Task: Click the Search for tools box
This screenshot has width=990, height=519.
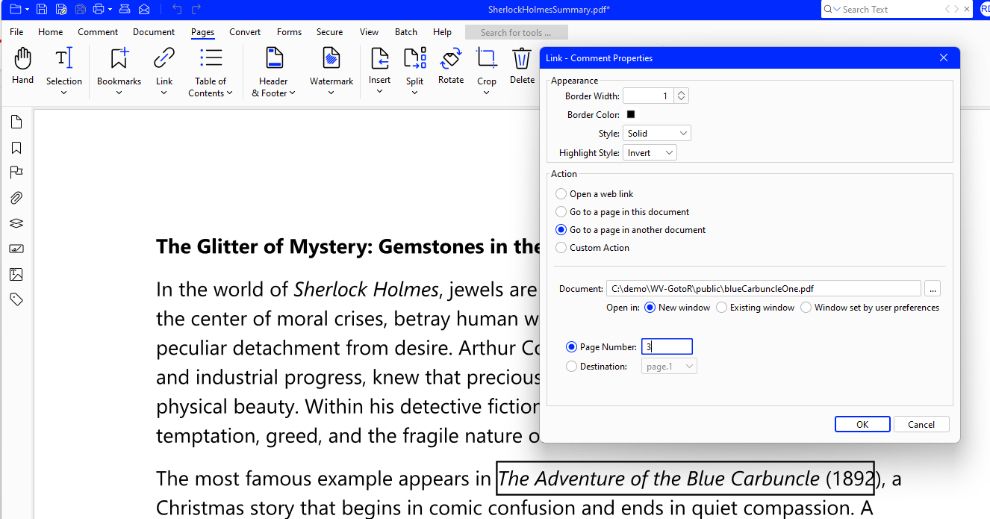Action: 516,32
